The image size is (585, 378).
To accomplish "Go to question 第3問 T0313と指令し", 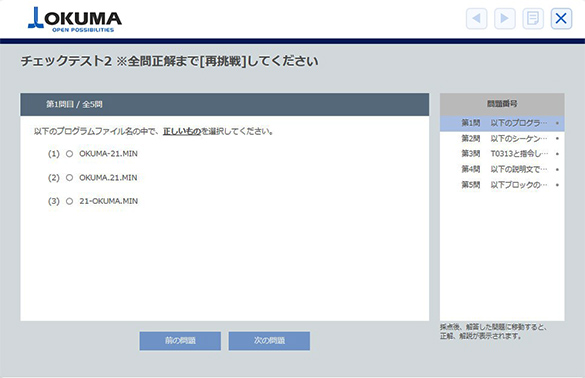I will 502,154.
